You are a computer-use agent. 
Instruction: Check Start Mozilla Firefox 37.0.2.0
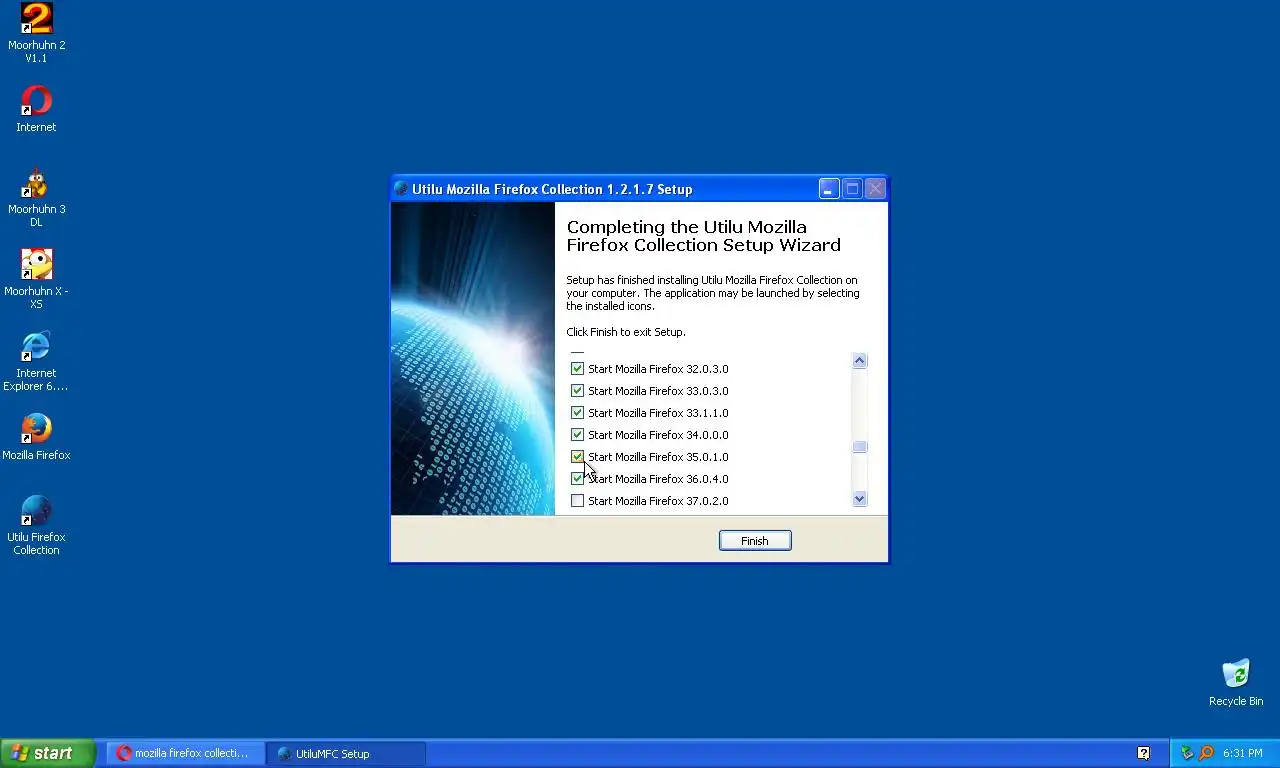(x=577, y=501)
